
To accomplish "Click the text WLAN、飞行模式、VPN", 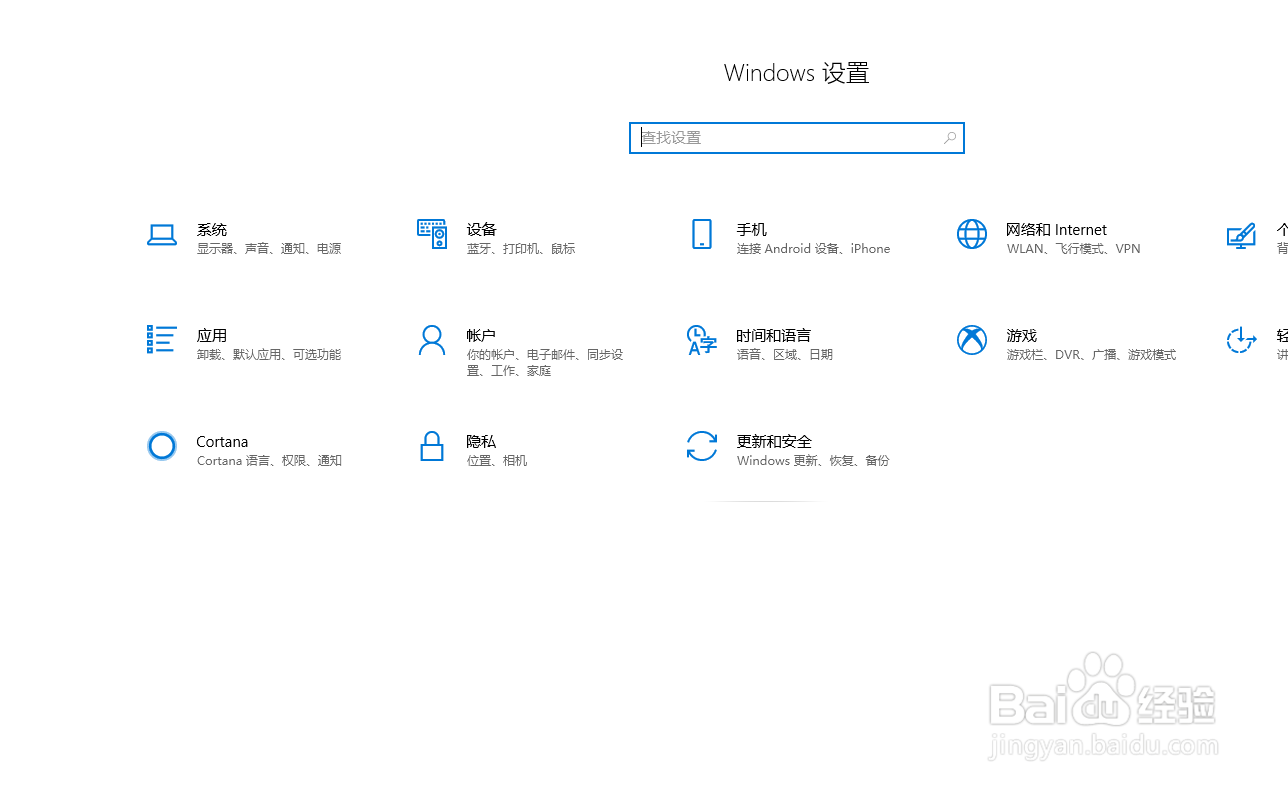I will [x=1073, y=249].
